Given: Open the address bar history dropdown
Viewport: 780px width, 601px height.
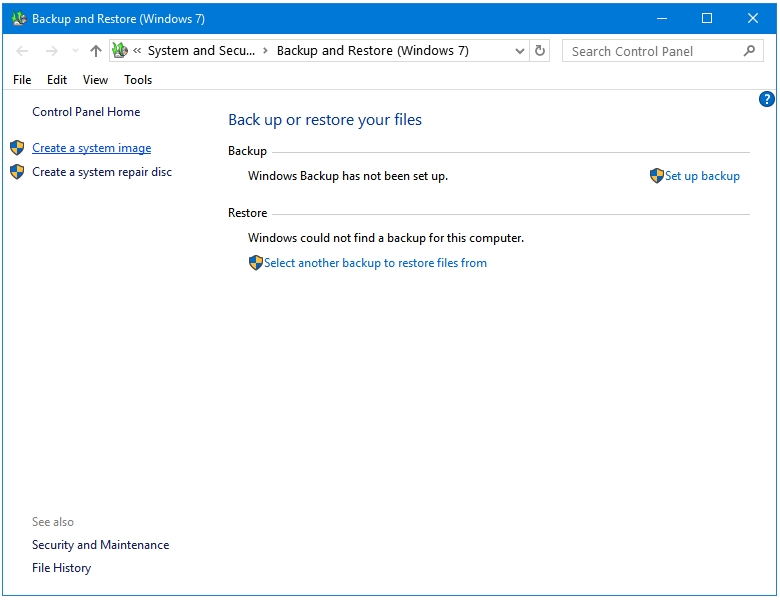Looking at the screenshot, I should [520, 51].
